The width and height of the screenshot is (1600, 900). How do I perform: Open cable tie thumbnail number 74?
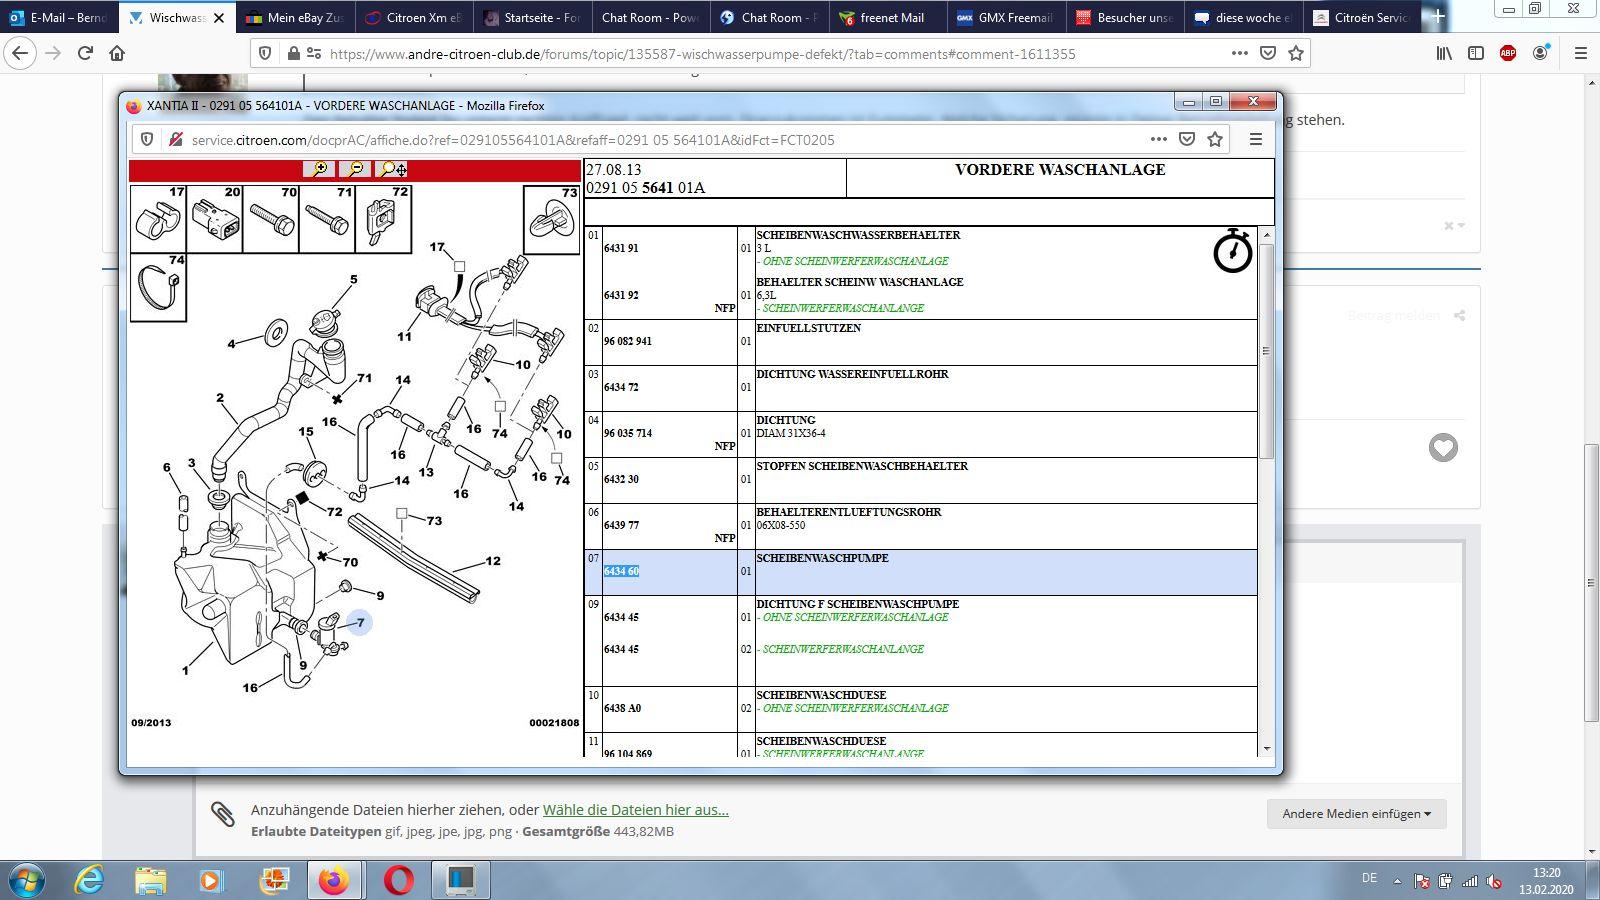[158, 287]
